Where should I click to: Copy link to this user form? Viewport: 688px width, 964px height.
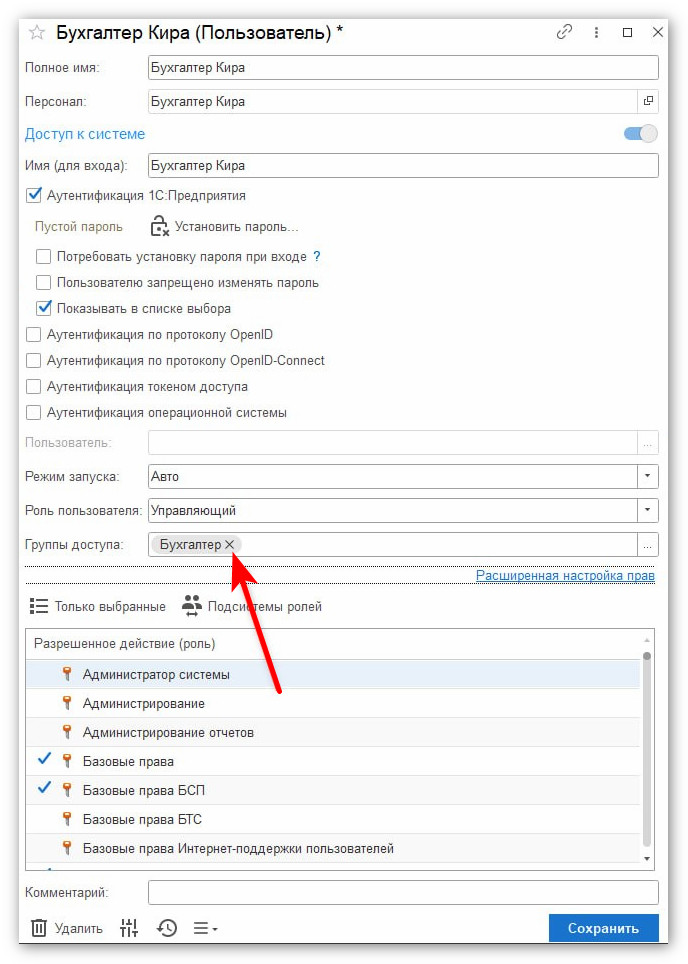point(564,32)
